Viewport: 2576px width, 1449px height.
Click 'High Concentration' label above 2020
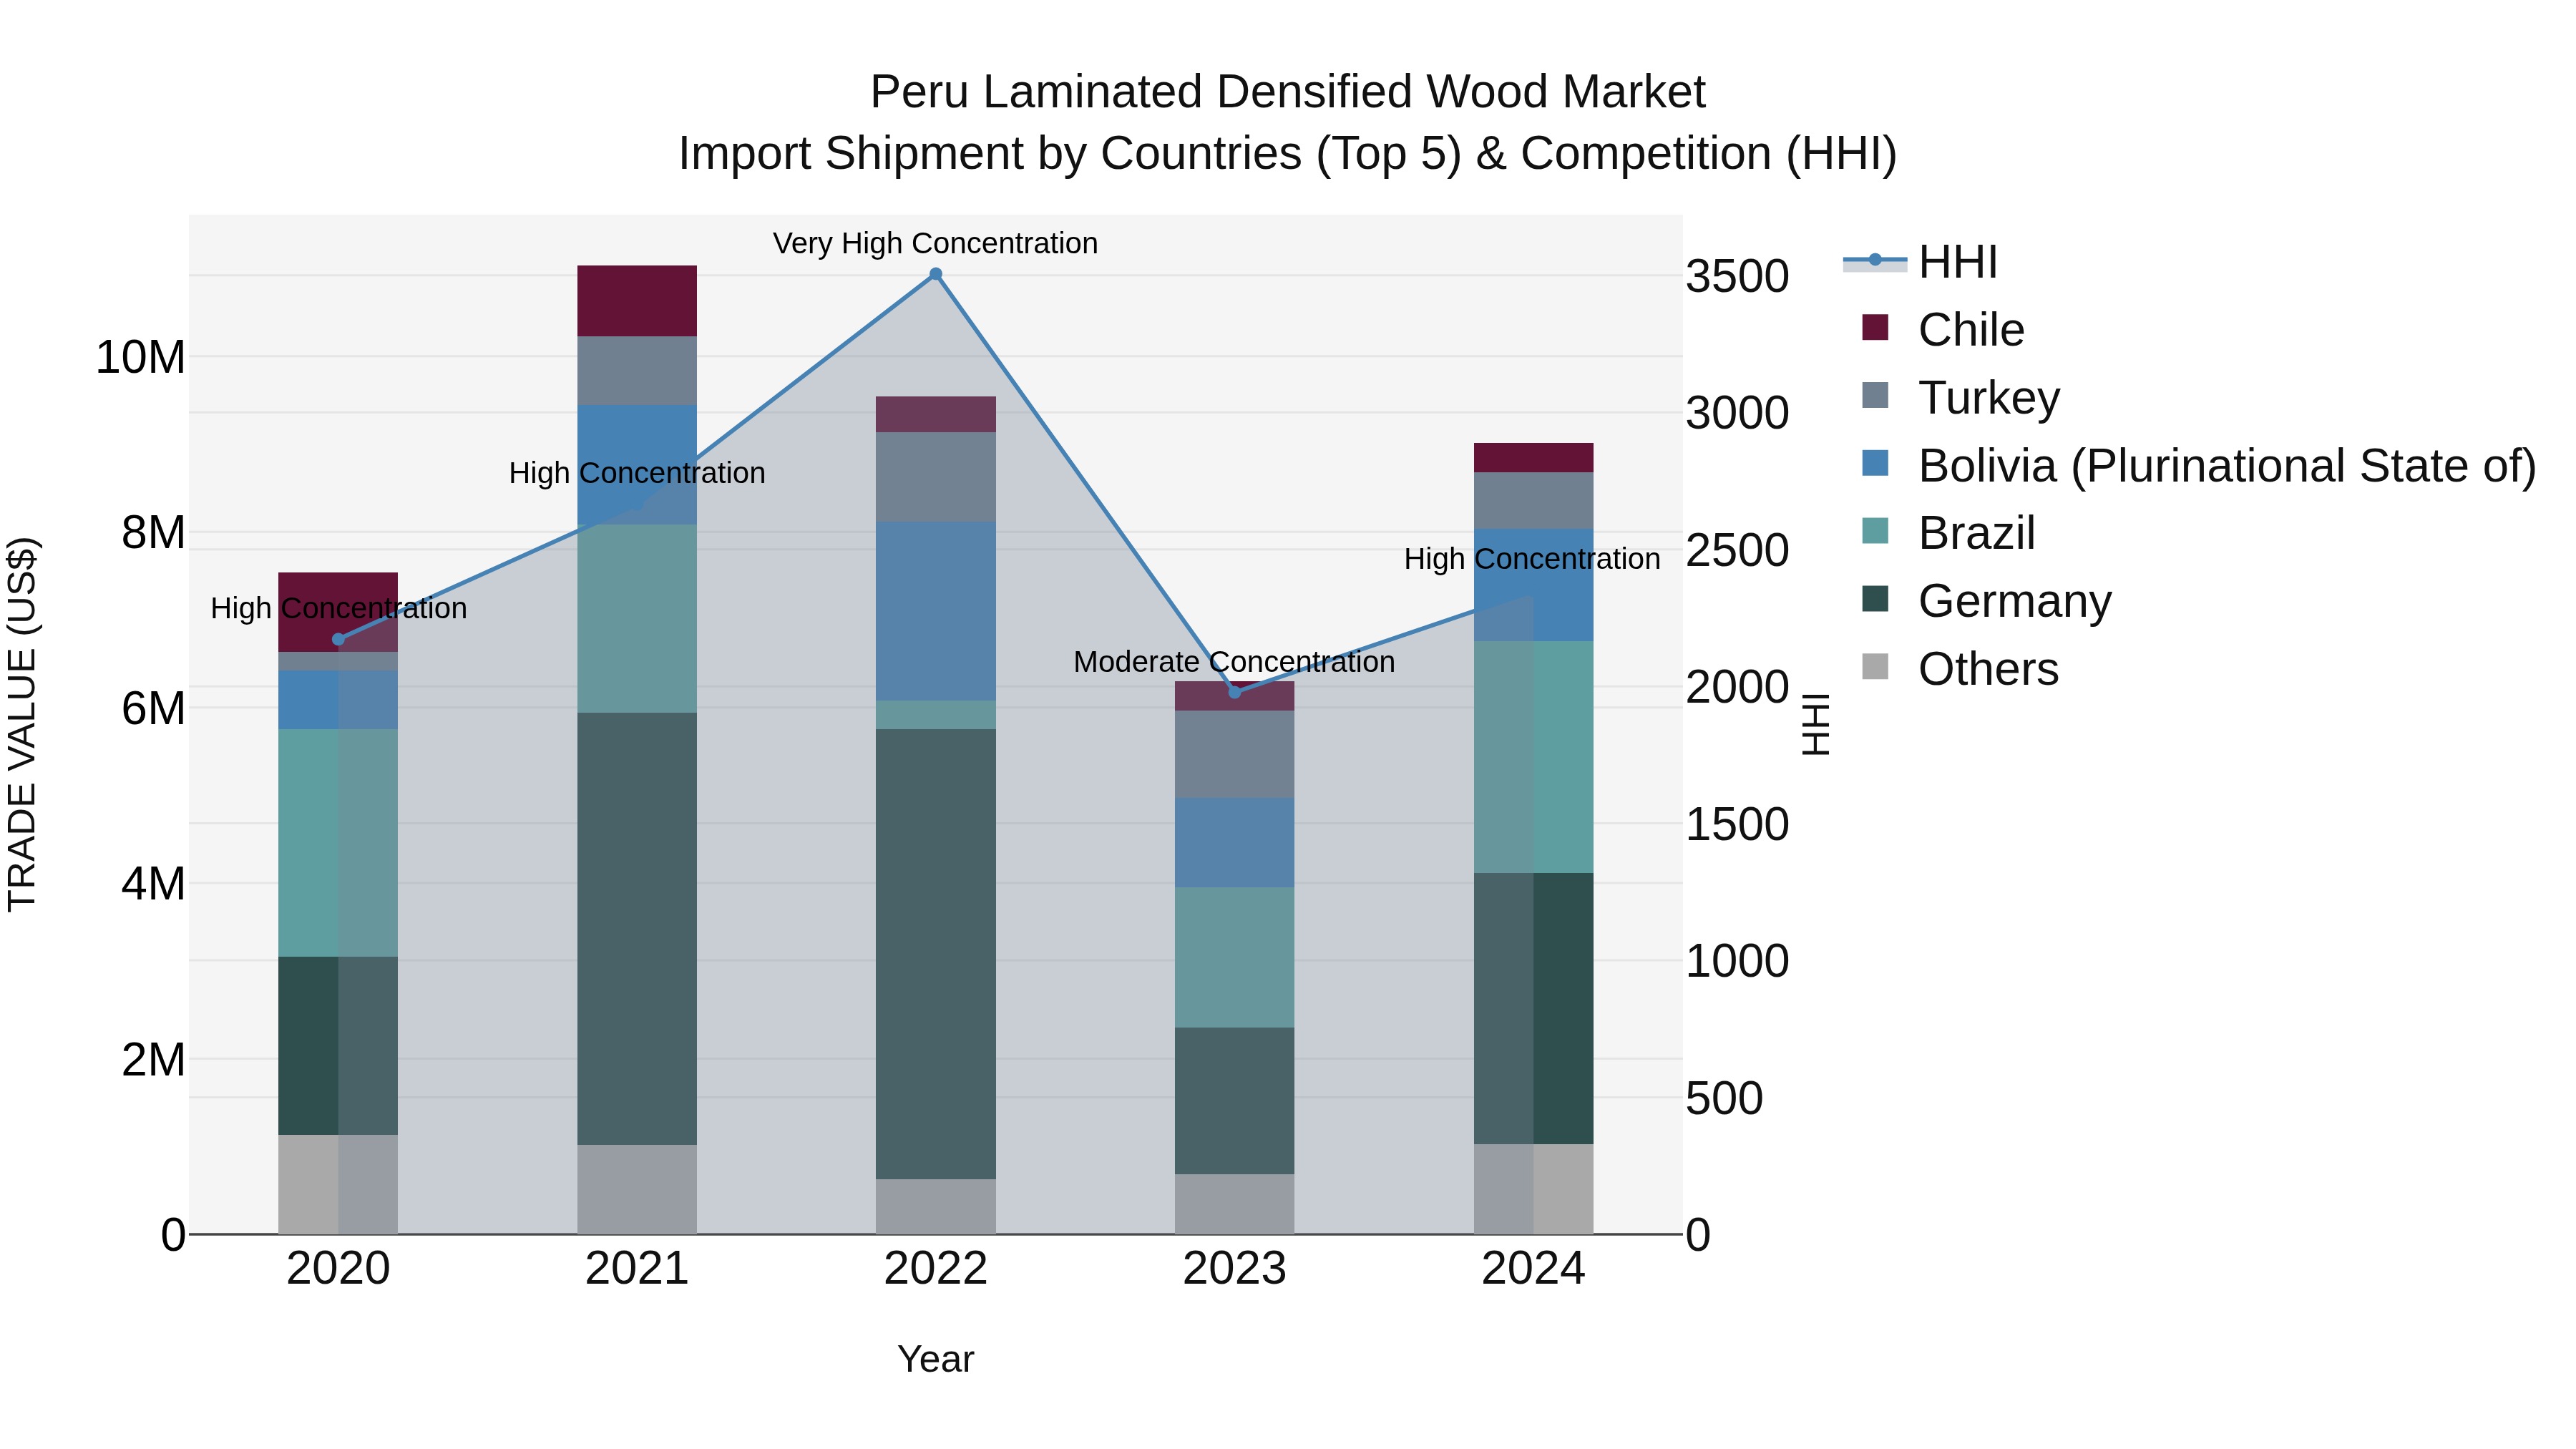[x=338, y=608]
